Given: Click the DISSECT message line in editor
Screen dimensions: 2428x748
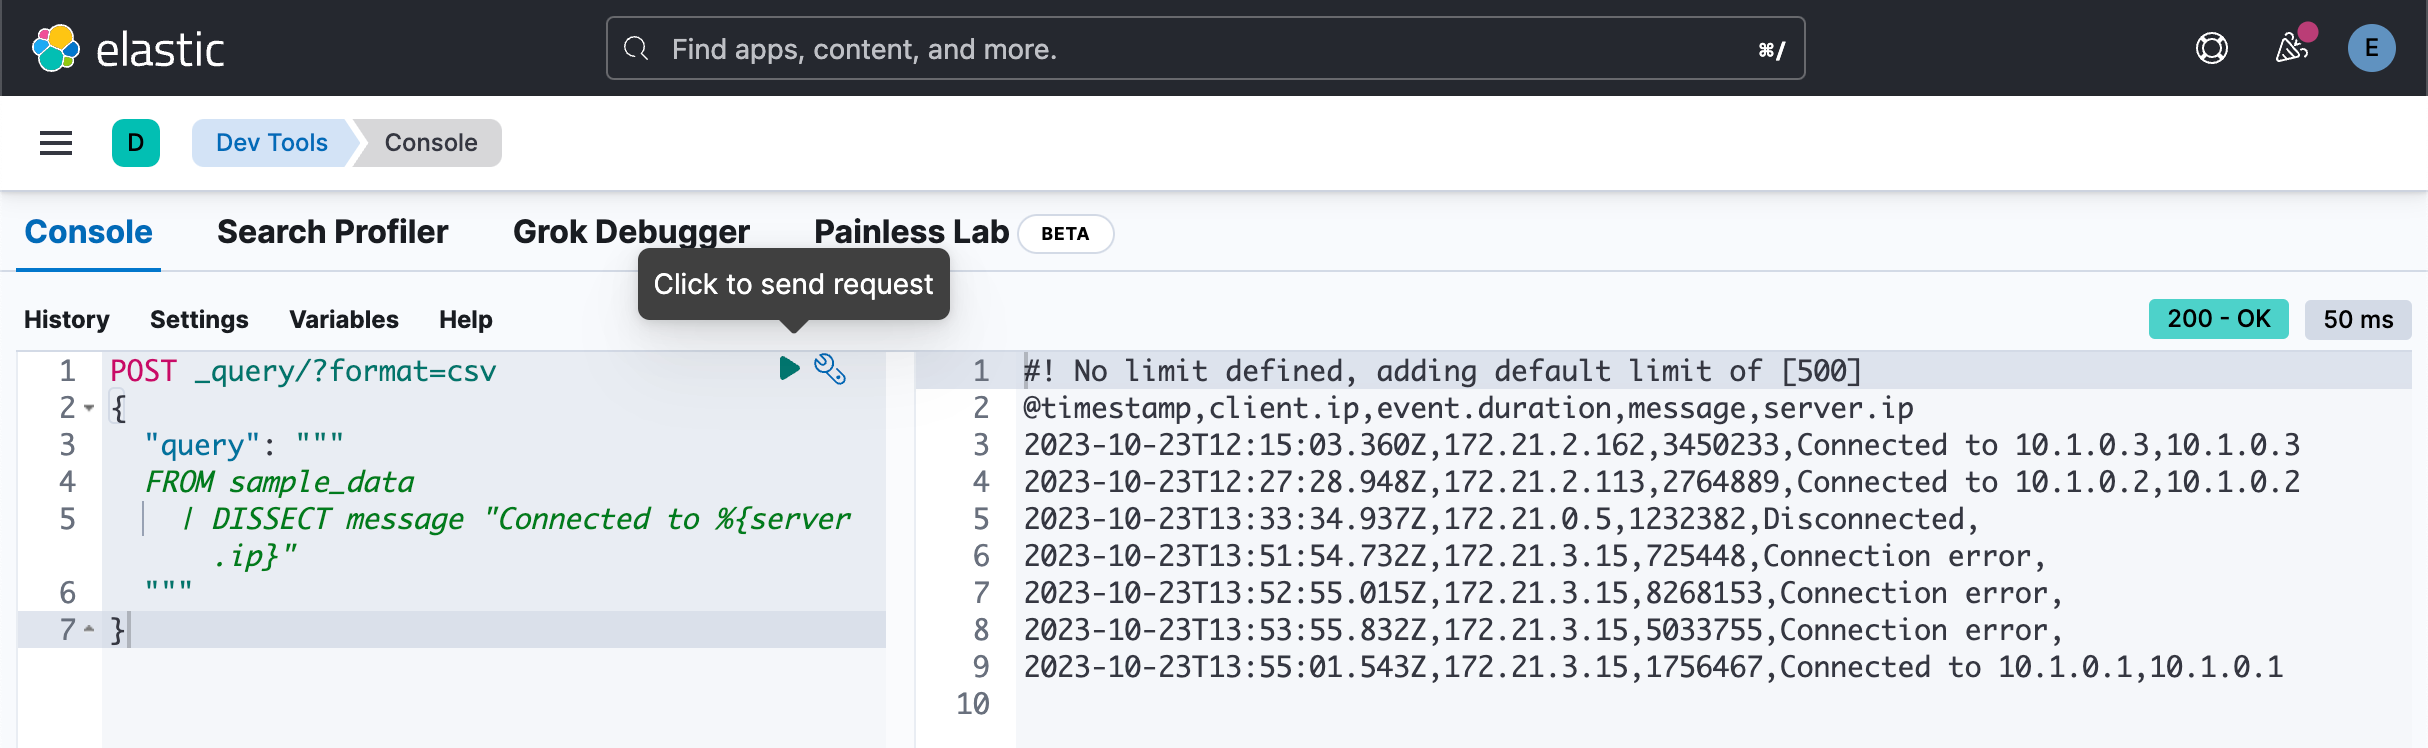Looking at the screenshot, I should click(514, 537).
